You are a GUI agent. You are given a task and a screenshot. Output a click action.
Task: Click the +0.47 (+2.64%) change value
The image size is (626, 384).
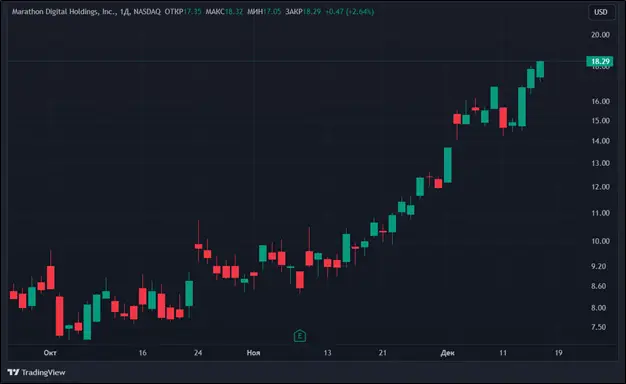point(350,12)
